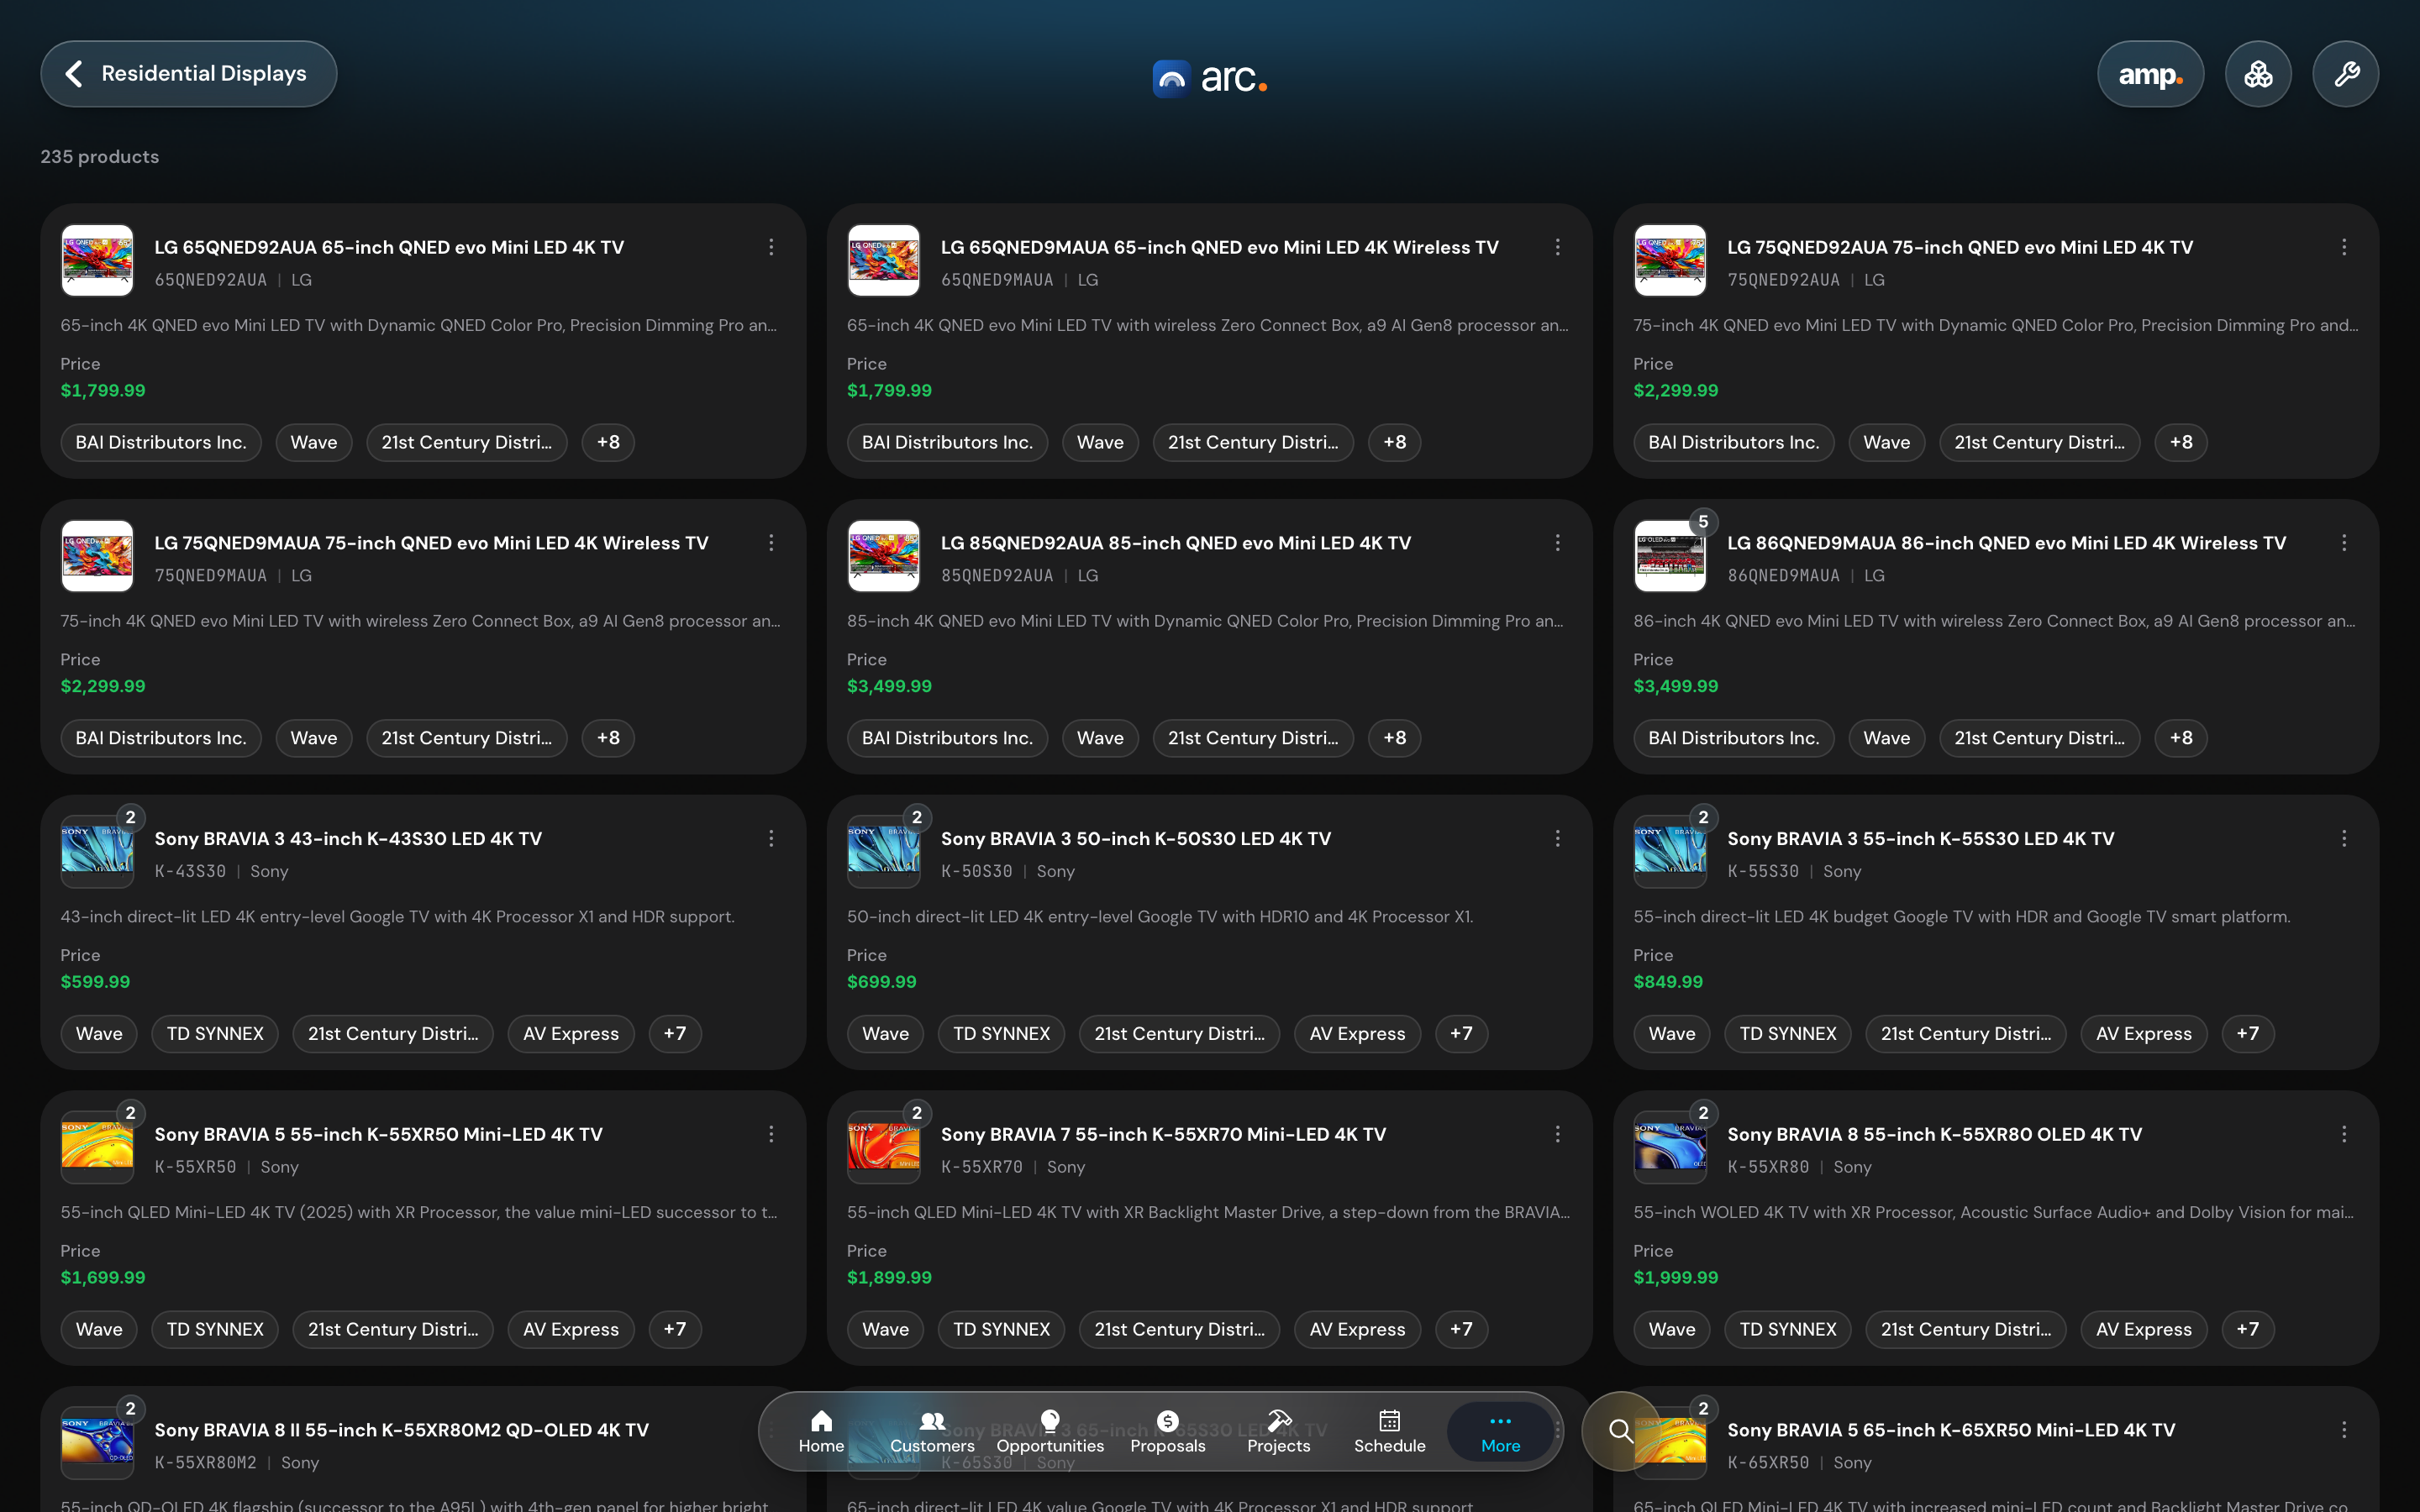Screen dimensions: 2420x1512
Task: Click the integrations cubes icon
Action: coord(2258,74)
